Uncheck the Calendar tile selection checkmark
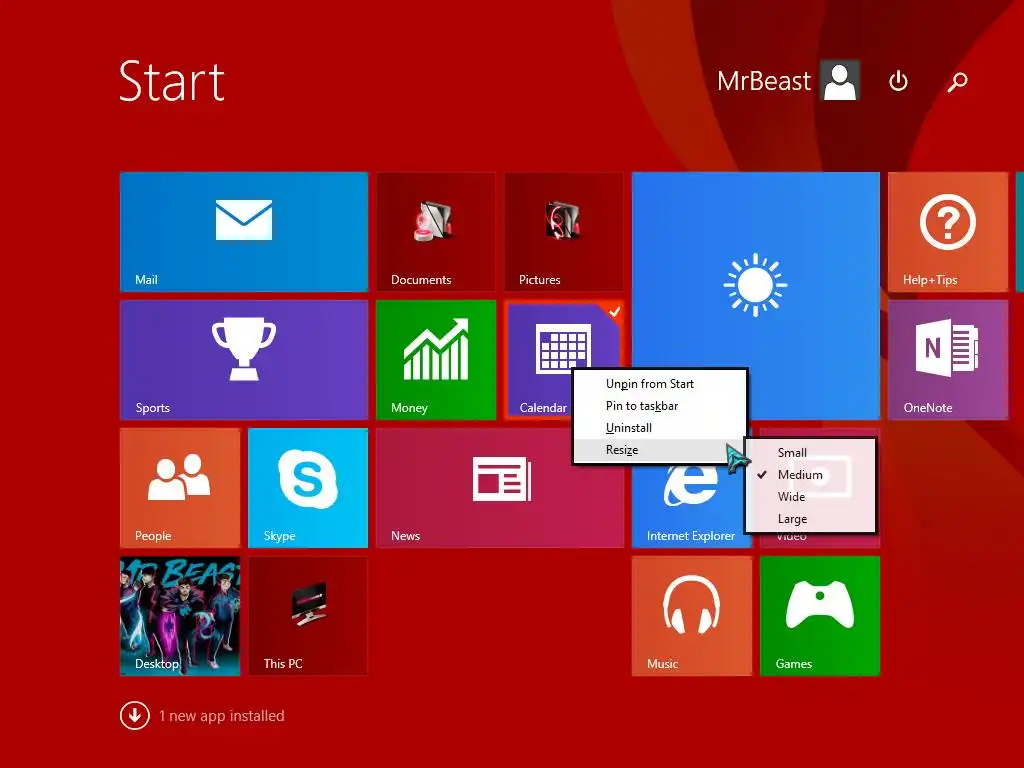1024x768 pixels. pyautogui.click(x=615, y=312)
